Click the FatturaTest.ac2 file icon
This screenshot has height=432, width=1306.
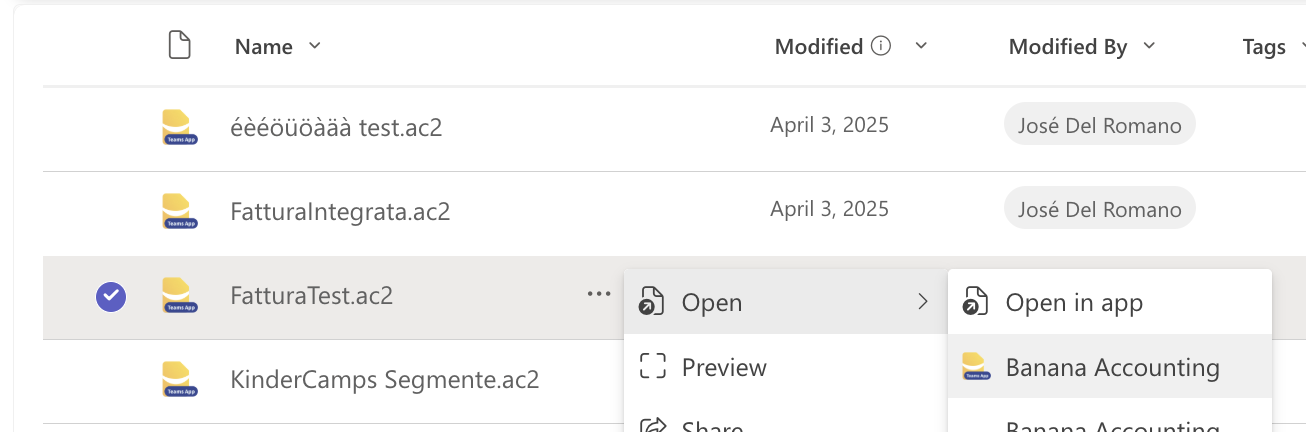click(x=179, y=296)
